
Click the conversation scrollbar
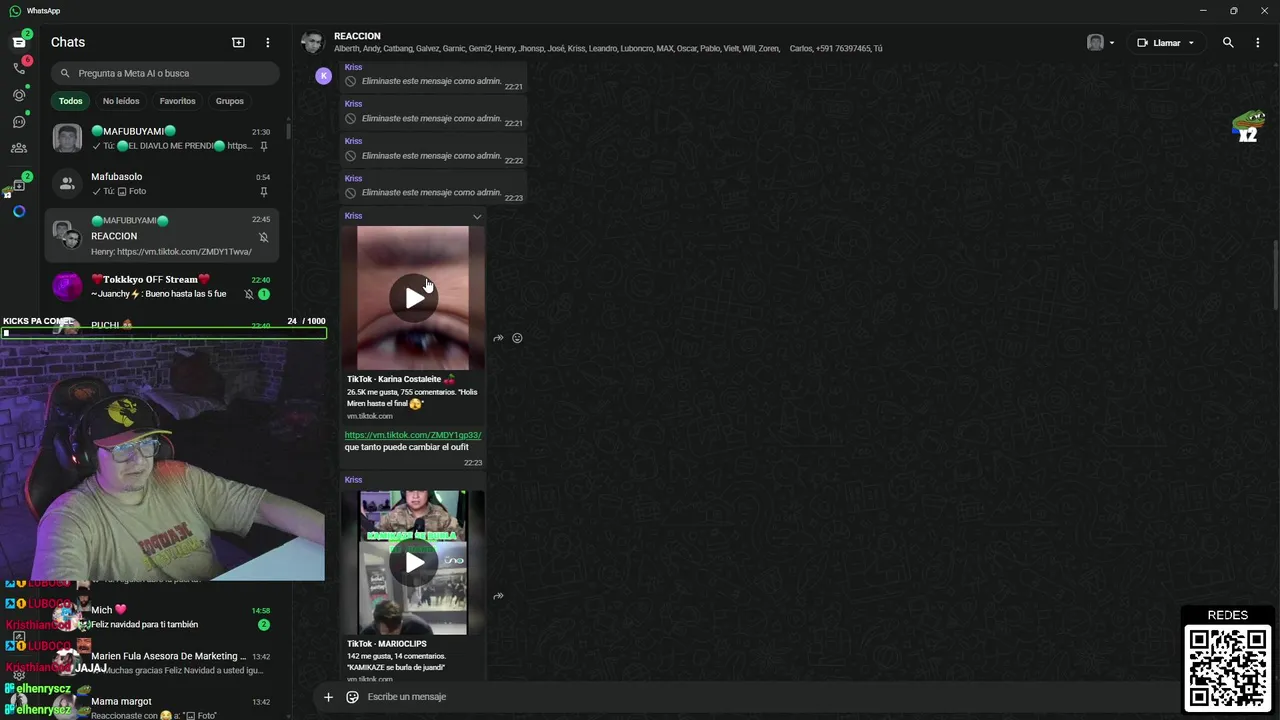(x=1275, y=275)
